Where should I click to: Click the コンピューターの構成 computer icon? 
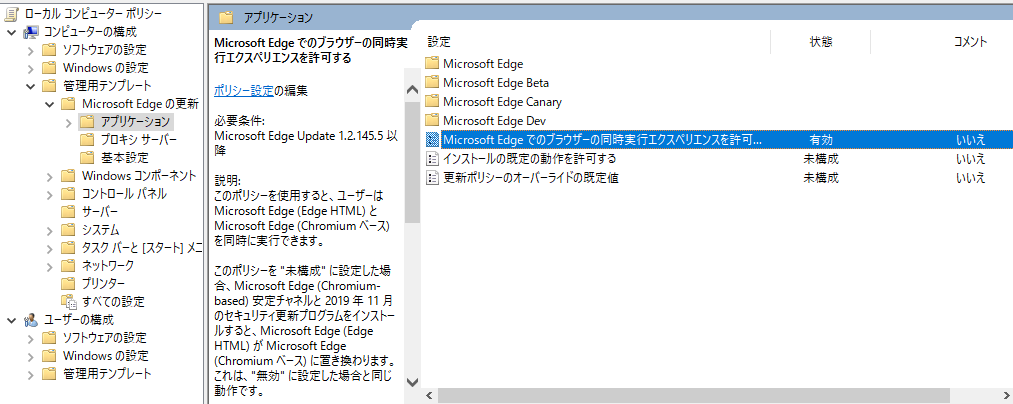[31, 32]
